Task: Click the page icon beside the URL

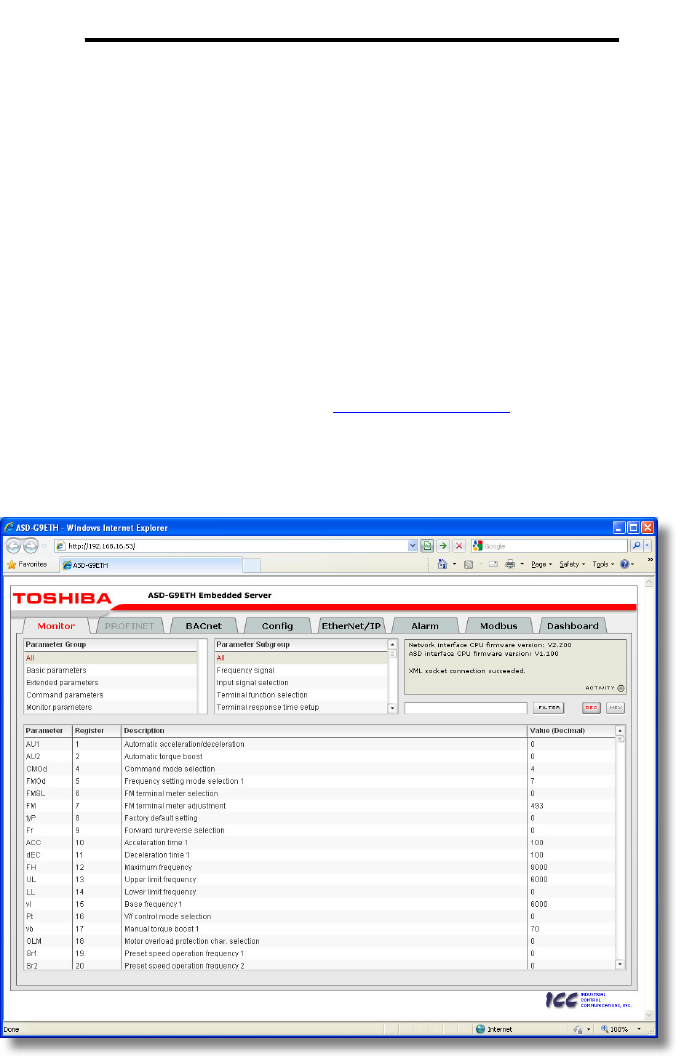Action: [x=61, y=546]
